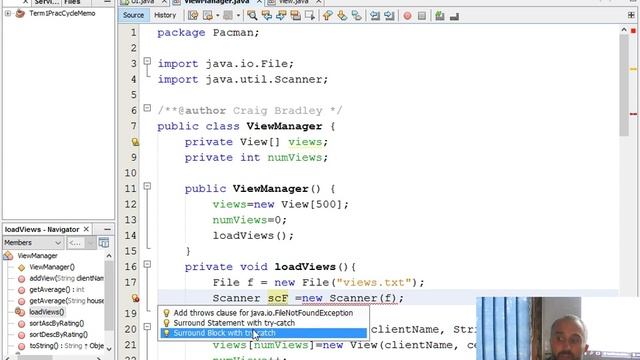640x360 pixels.
Task: Shift line left icon
Action: pos(375,16)
